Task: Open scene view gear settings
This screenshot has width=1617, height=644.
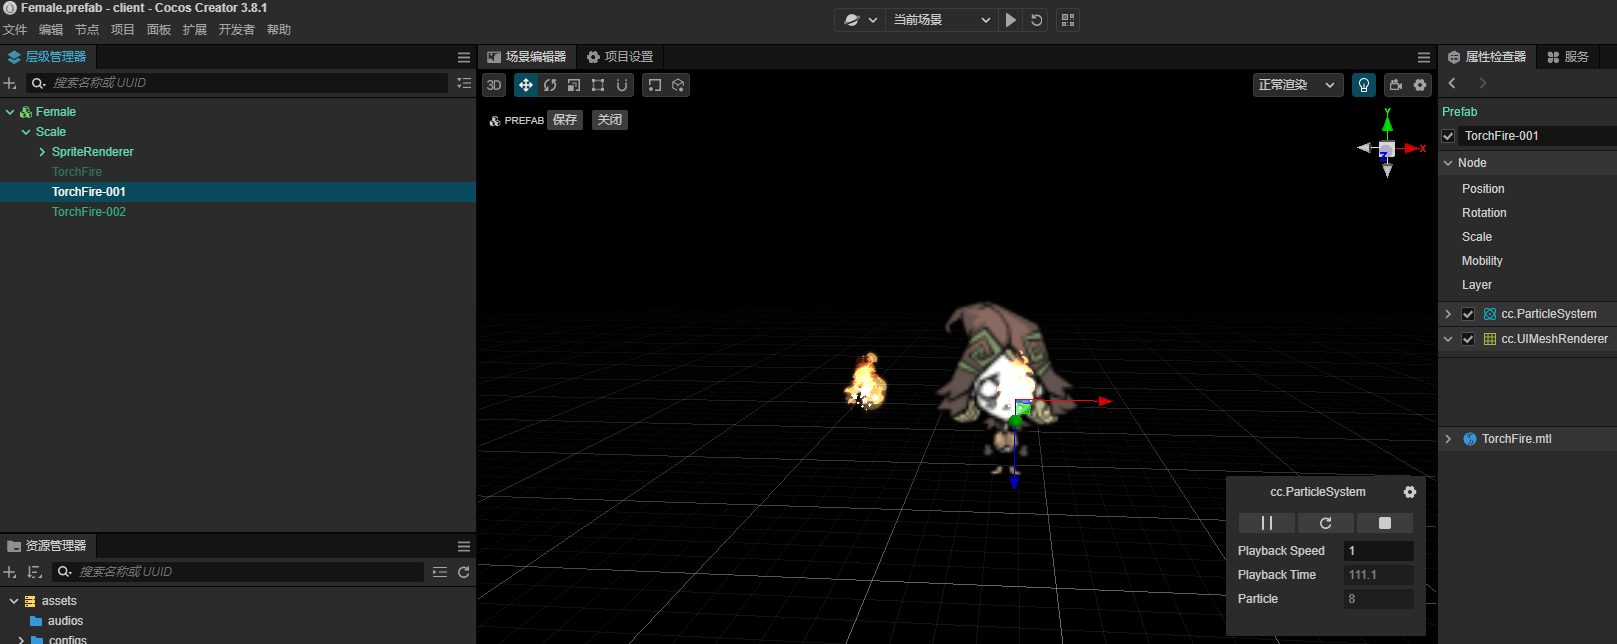Action: click(x=1420, y=85)
